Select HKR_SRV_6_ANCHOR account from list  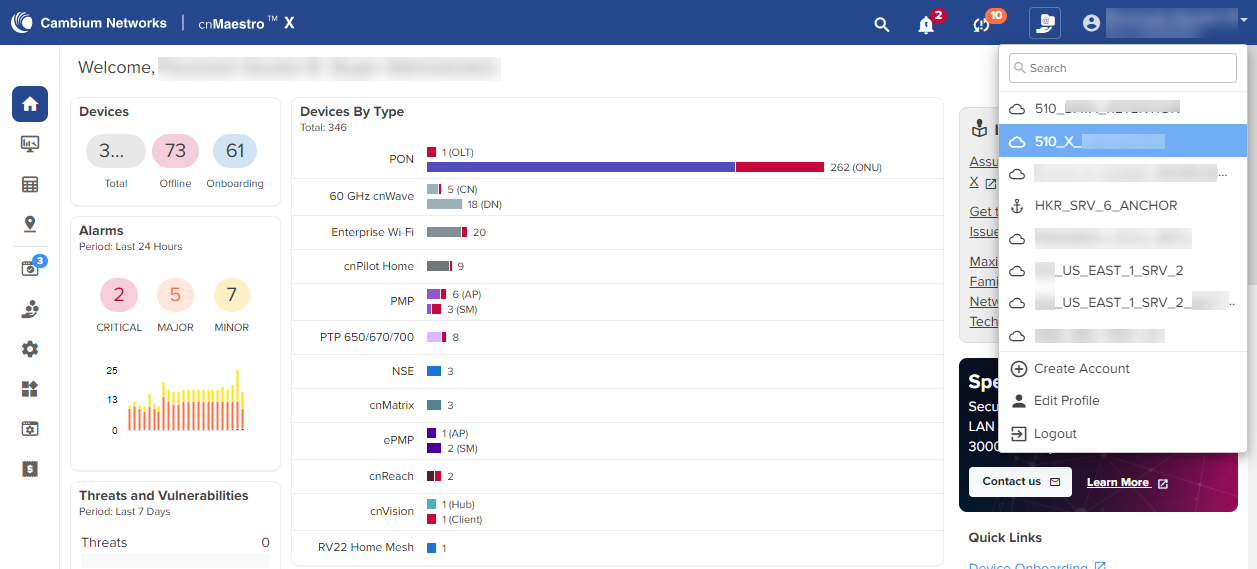pyautogui.click(x=1105, y=206)
